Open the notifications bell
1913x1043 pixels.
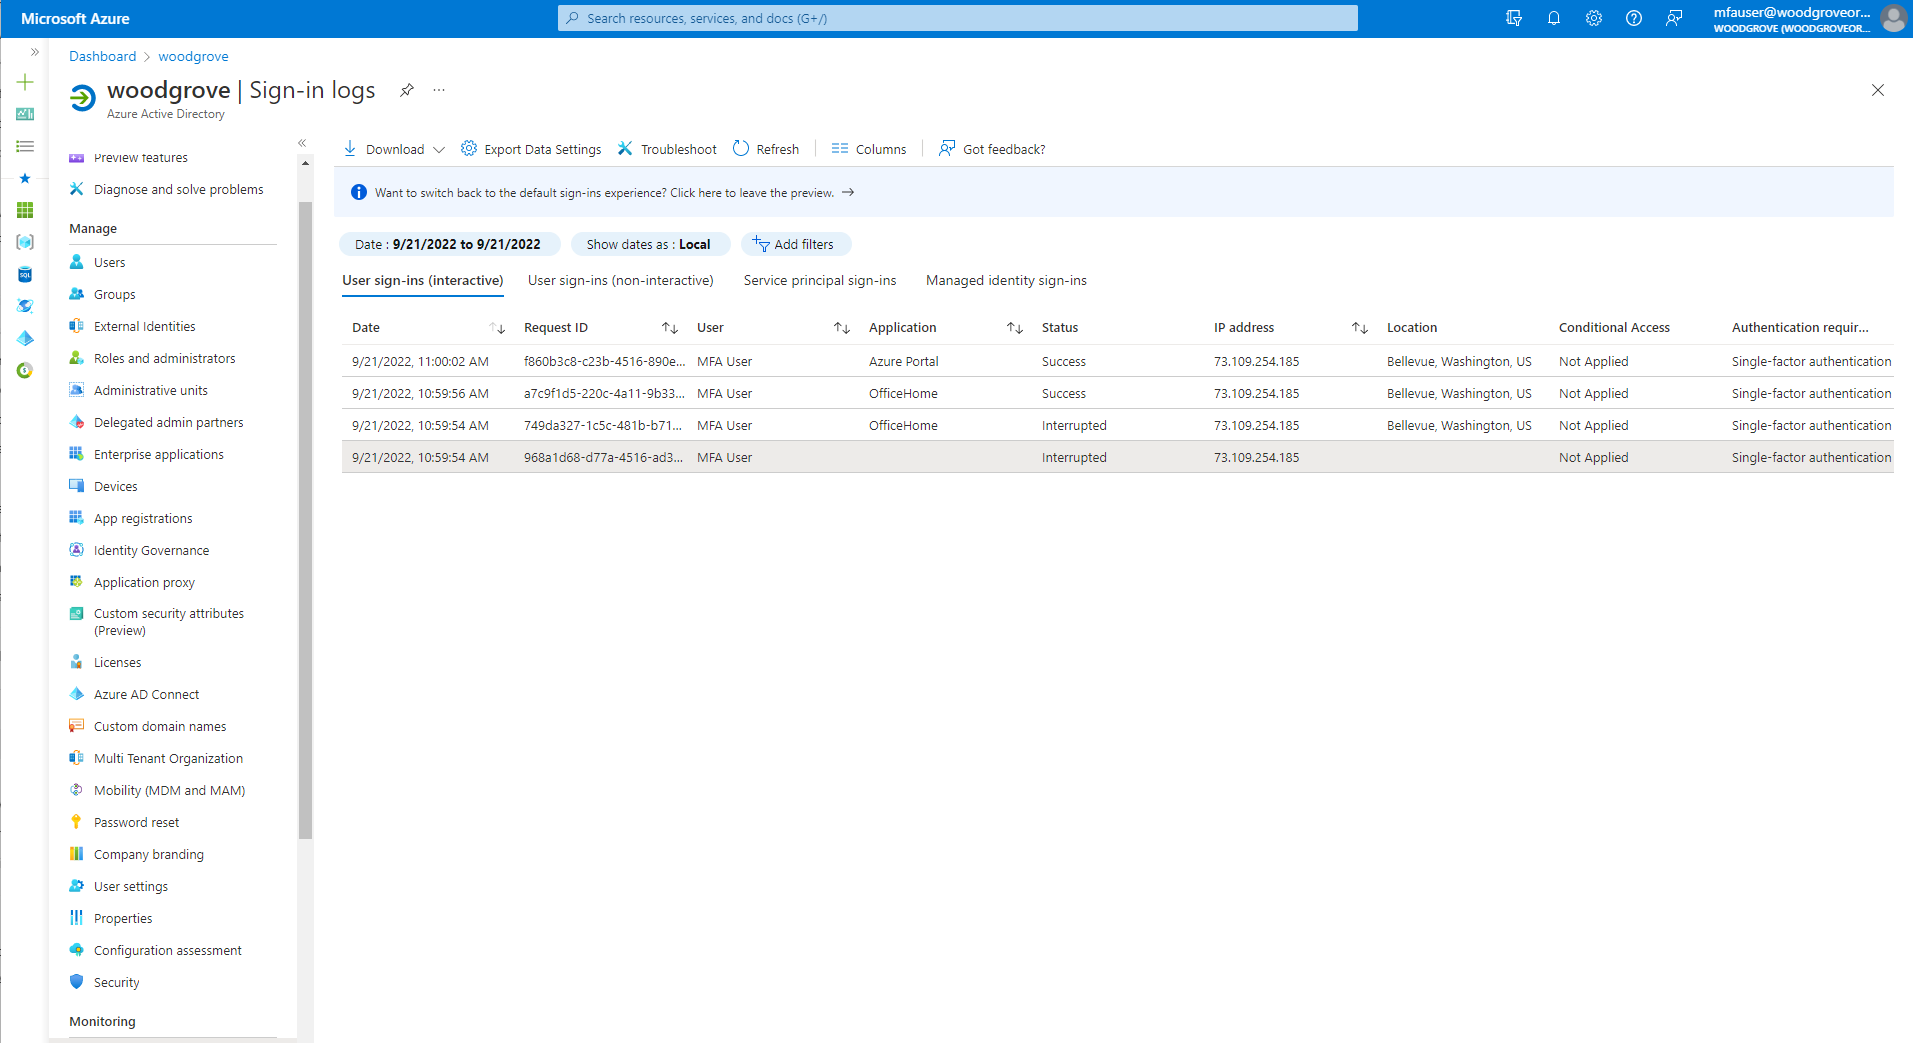point(1554,18)
